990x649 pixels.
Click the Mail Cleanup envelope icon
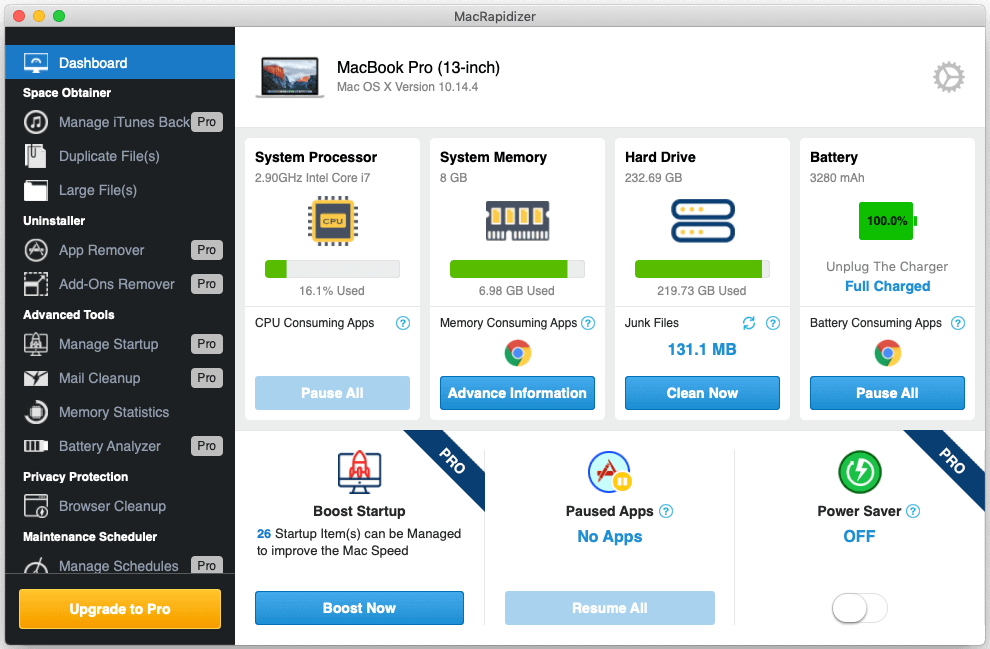36,378
